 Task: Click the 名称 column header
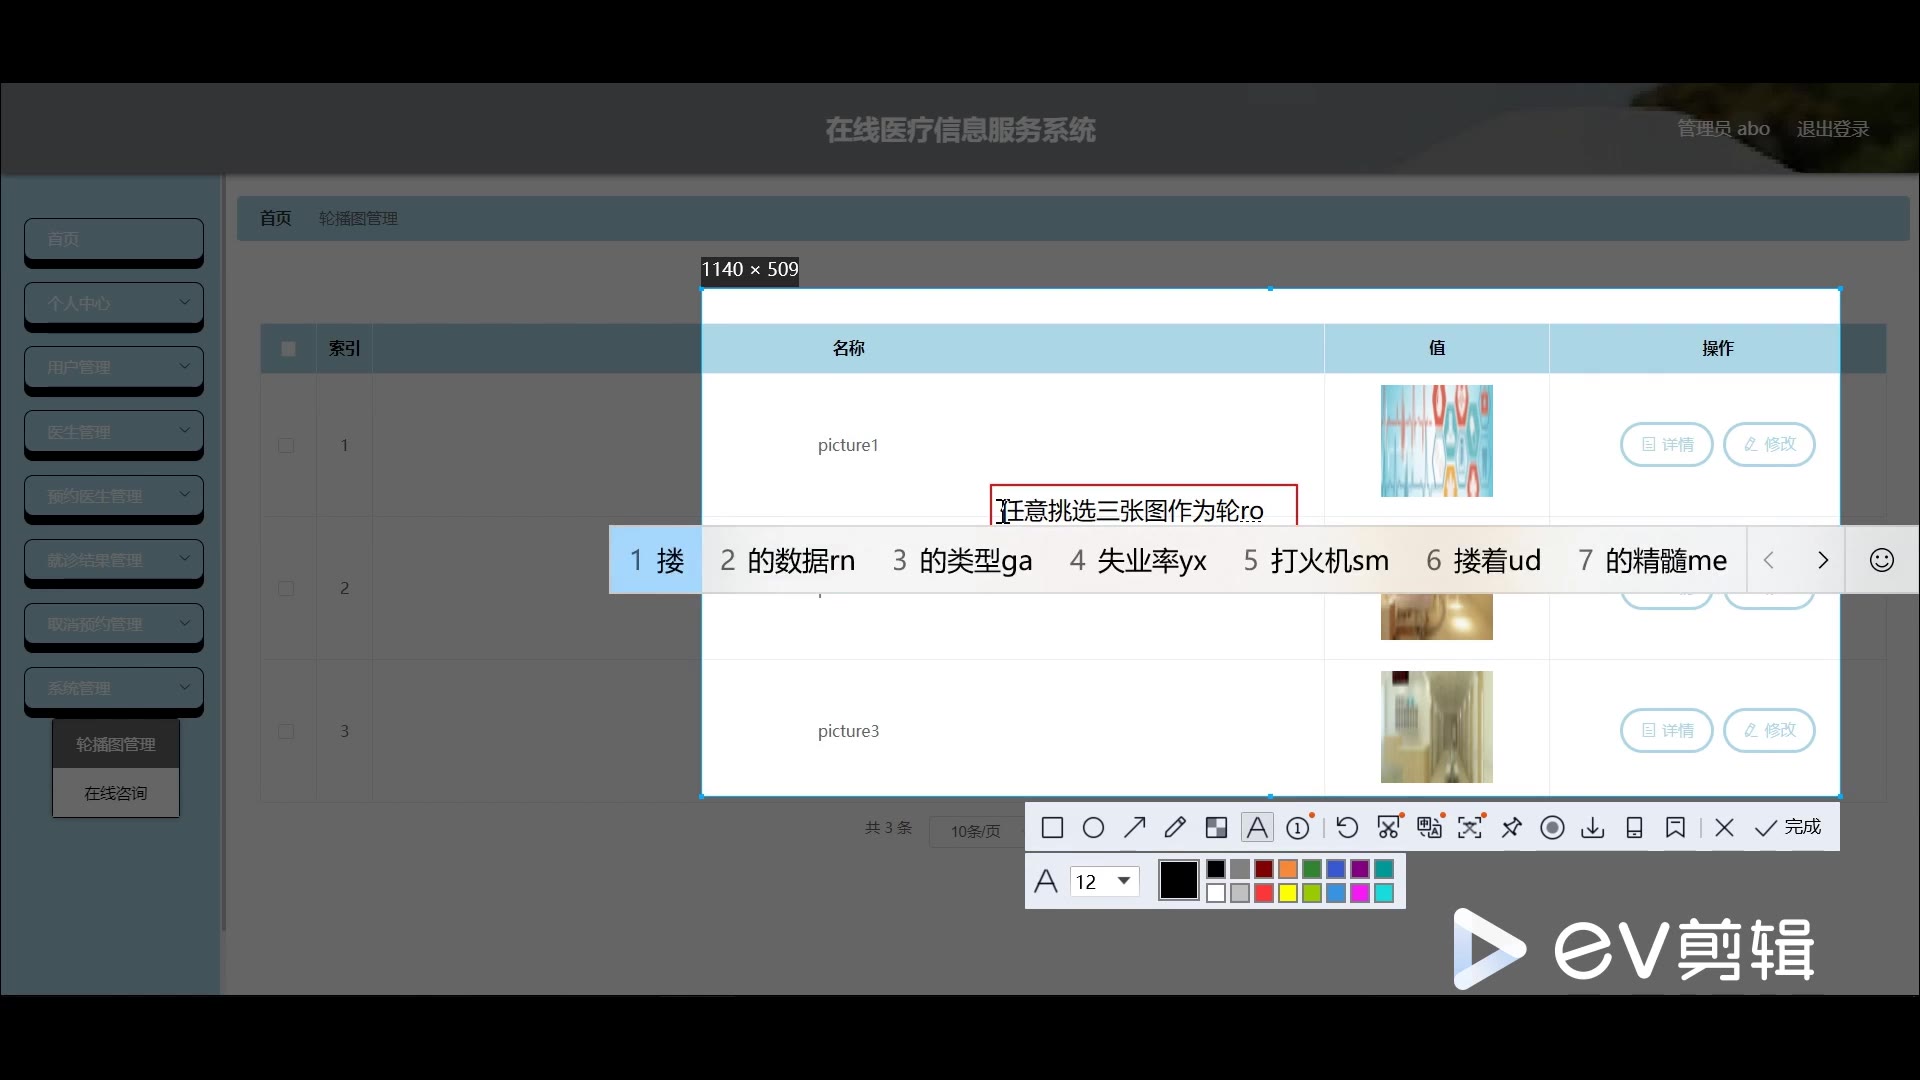pos(848,348)
